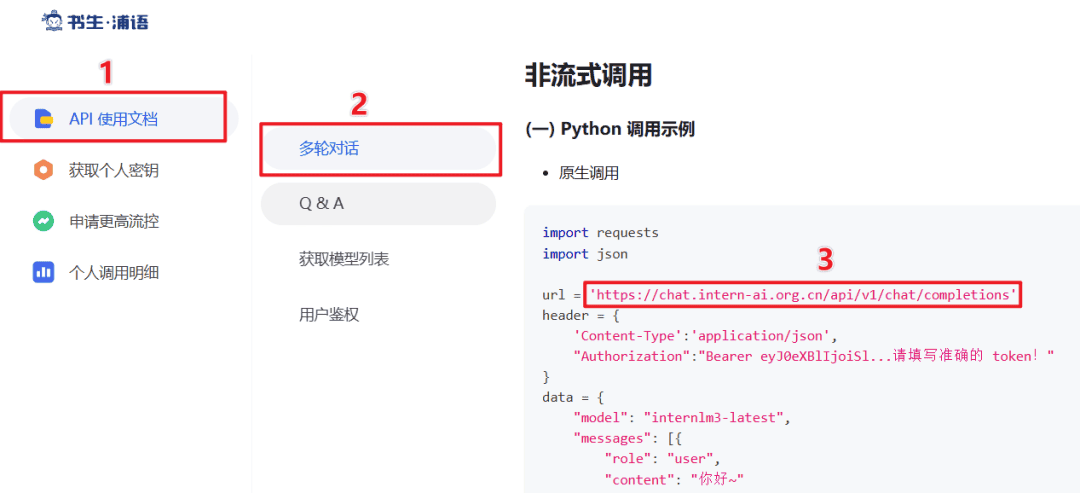Click the API 使用文档 document icon
Viewport: 1080px width, 493px height.
[43, 118]
